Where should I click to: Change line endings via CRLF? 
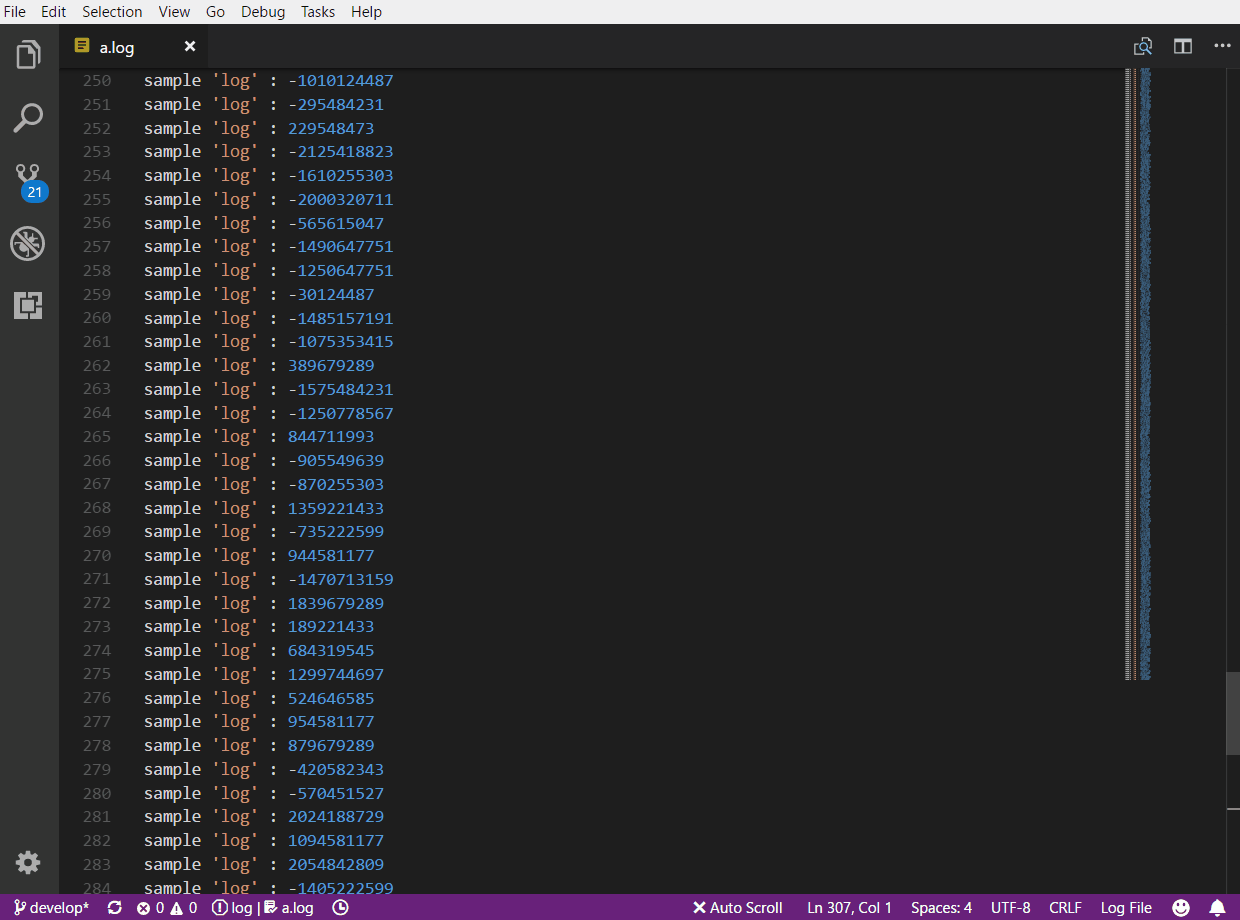[1065, 908]
